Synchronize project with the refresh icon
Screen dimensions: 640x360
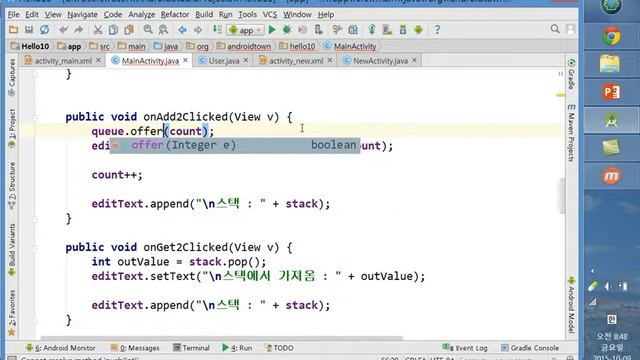point(44,30)
